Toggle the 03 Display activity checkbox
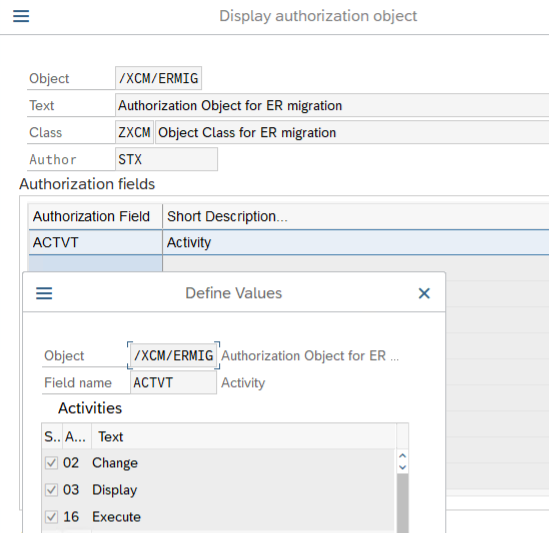The width and height of the screenshot is (549, 533). 51,490
